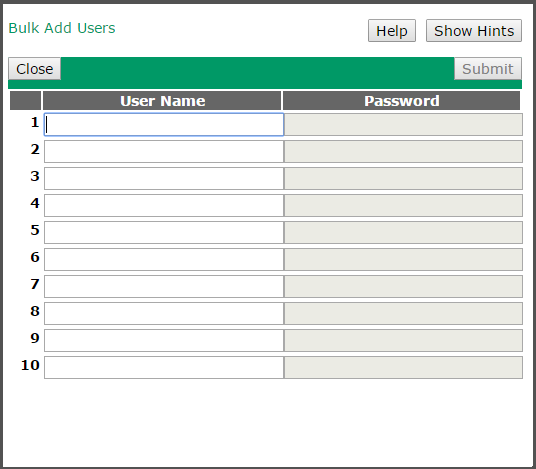
Task: Focus the User Name field in row 7
Action: coord(164,286)
